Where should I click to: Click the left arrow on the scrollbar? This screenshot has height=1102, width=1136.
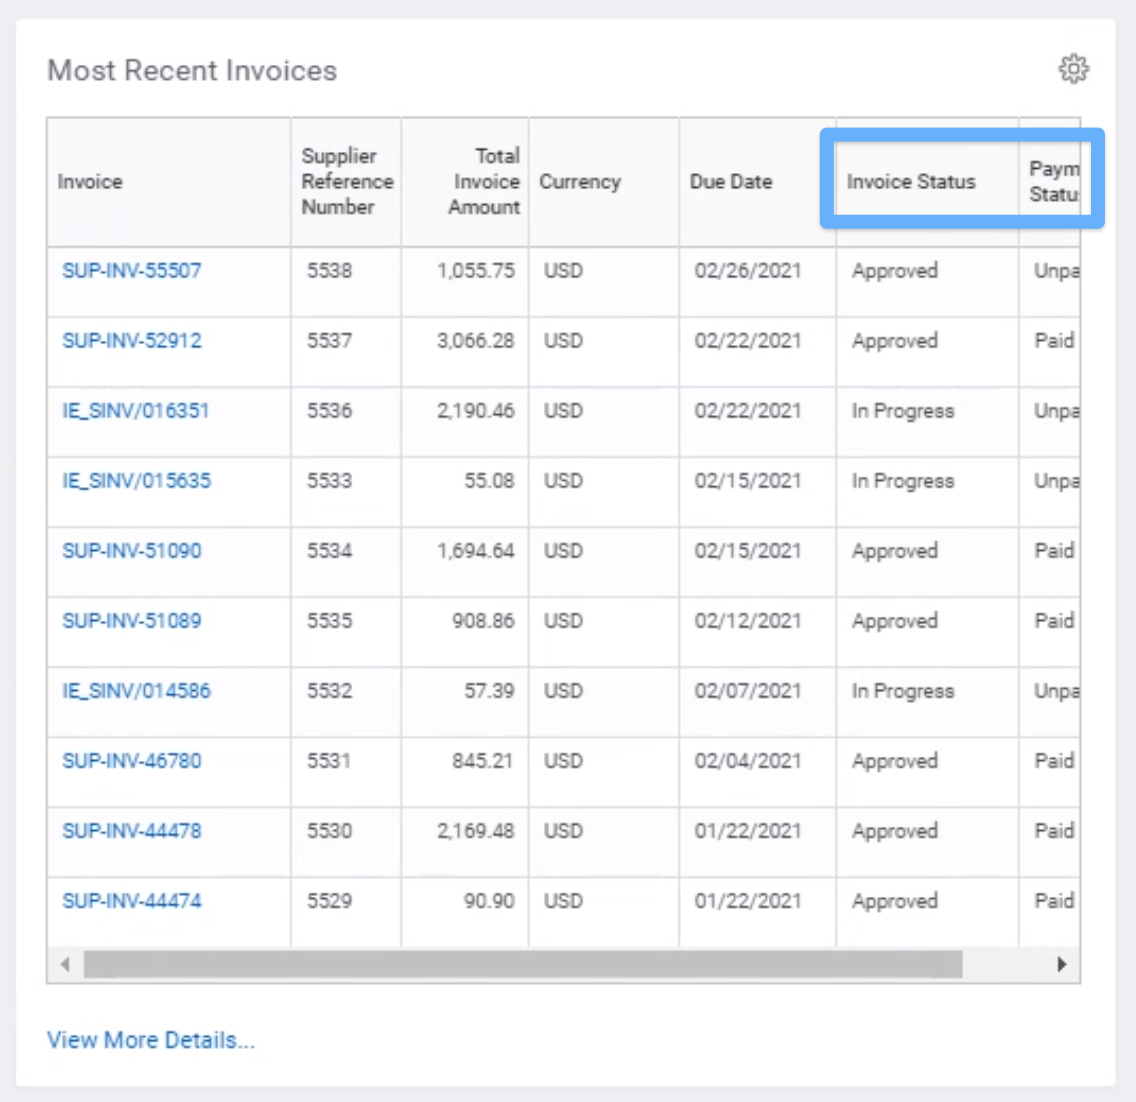[64, 965]
